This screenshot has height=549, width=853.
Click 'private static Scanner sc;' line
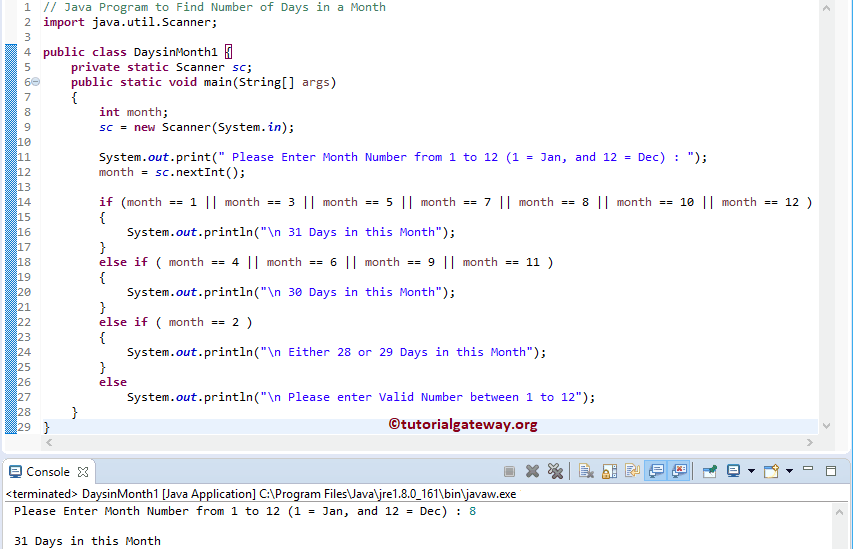(x=162, y=67)
